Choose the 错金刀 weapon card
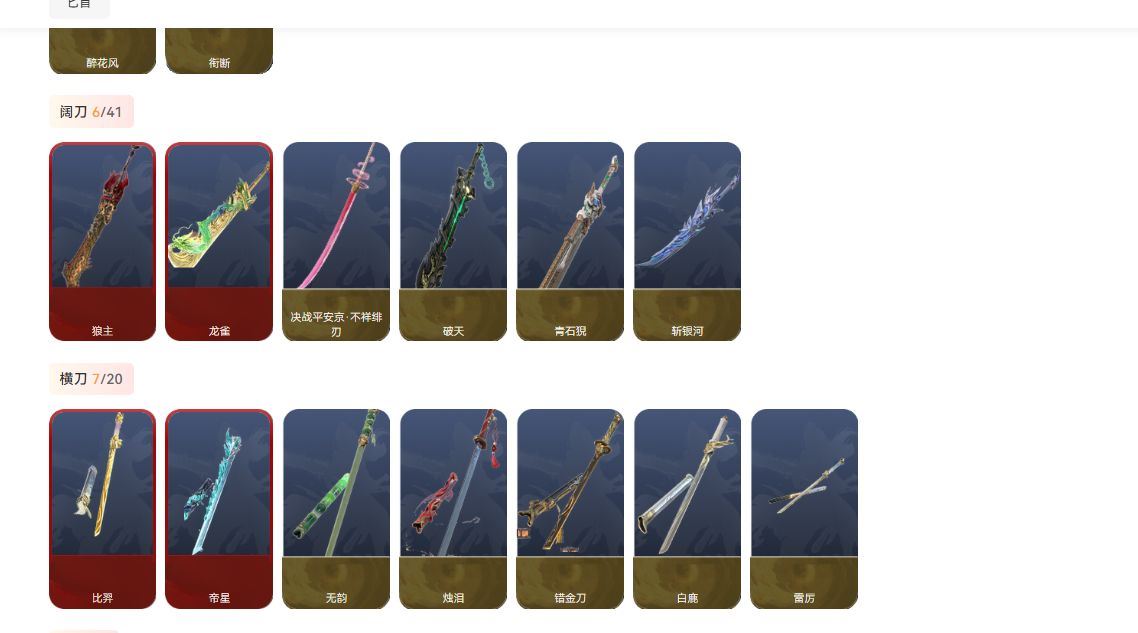 click(570, 509)
